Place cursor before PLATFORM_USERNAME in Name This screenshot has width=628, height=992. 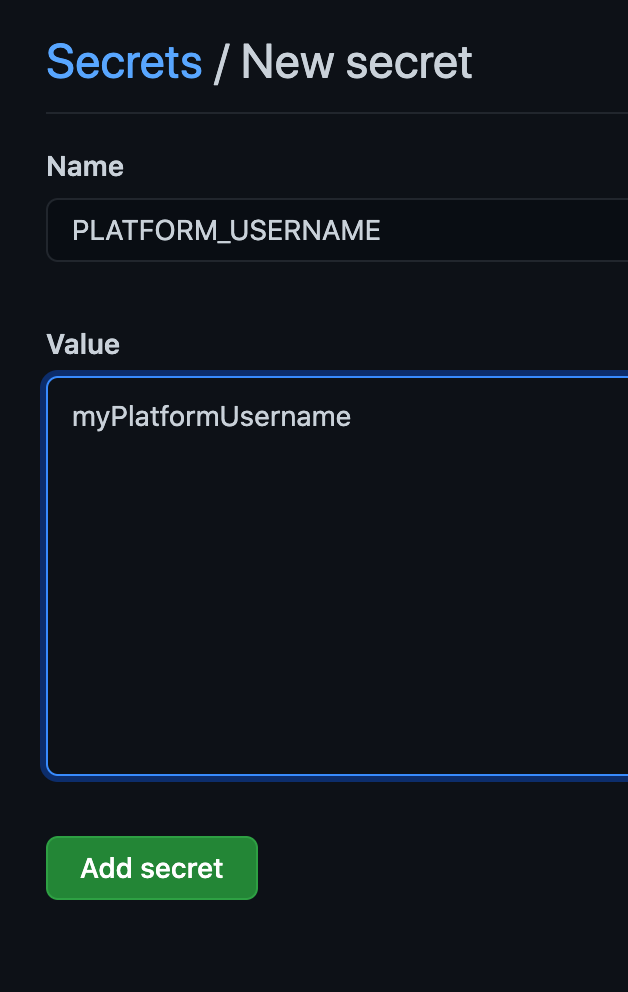pos(72,231)
